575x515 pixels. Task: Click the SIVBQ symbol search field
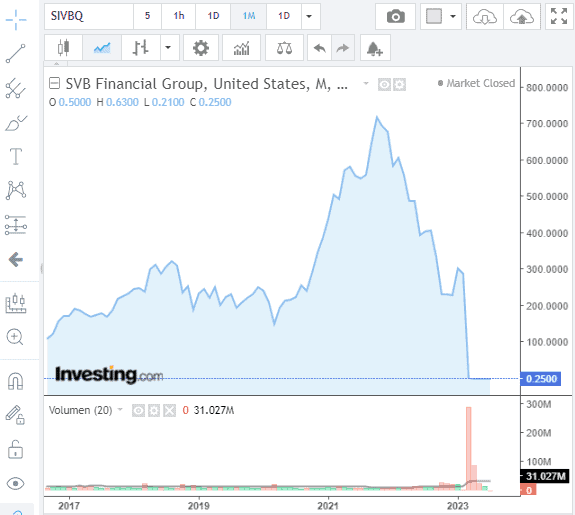point(89,16)
